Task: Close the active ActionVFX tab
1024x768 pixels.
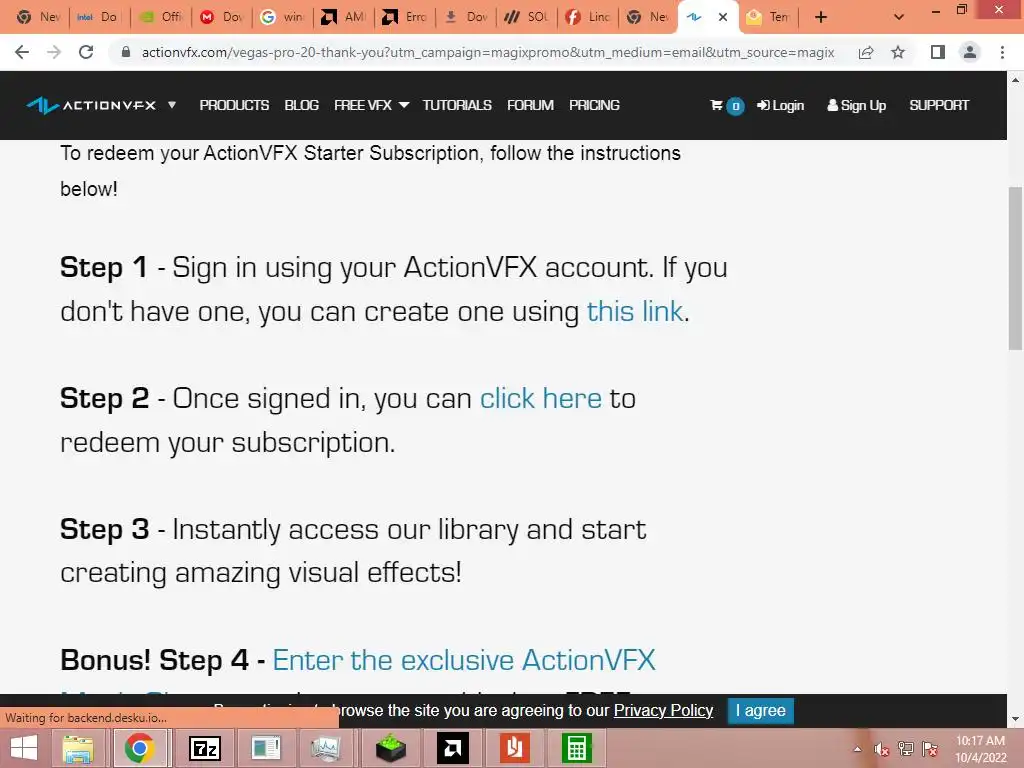Action: point(722,17)
